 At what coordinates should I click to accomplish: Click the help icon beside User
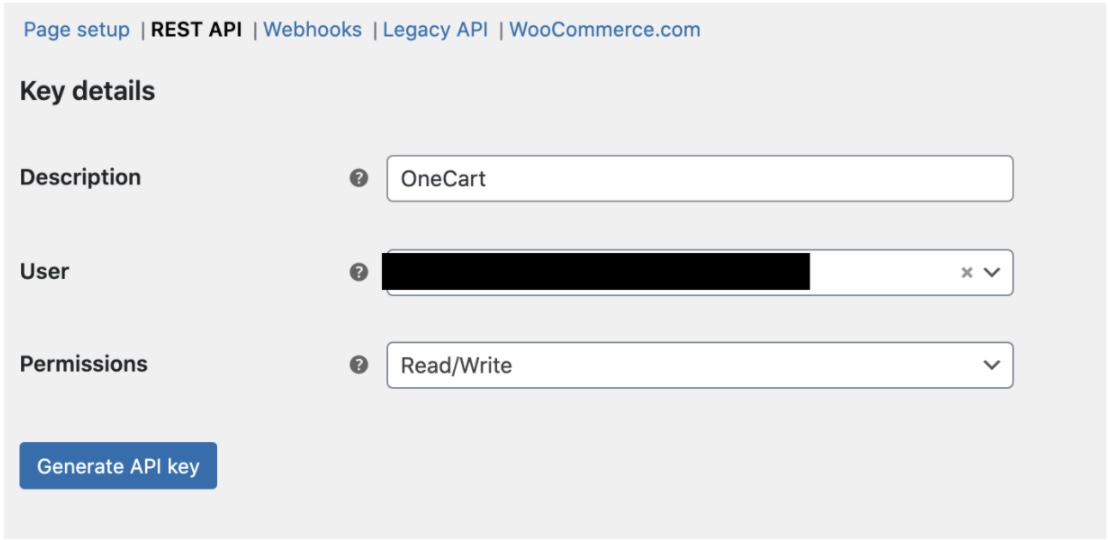click(x=359, y=272)
